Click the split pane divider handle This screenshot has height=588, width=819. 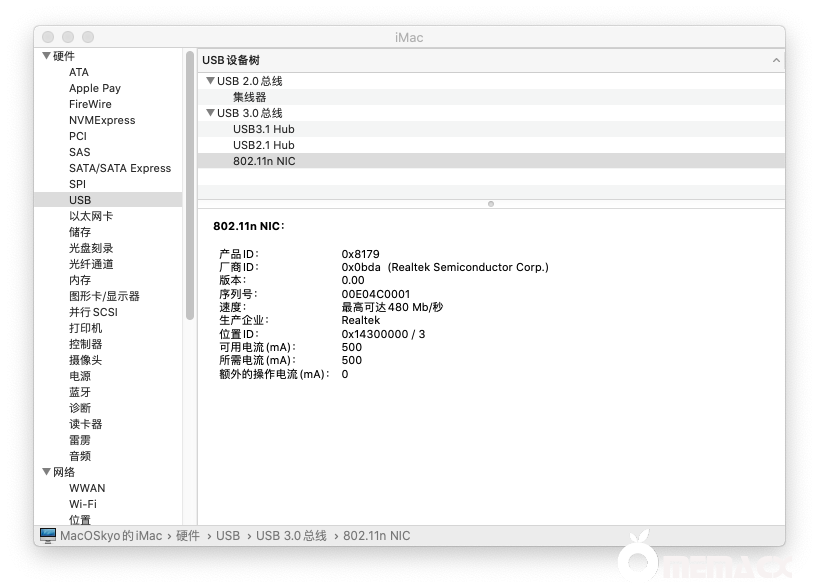(490, 203)
